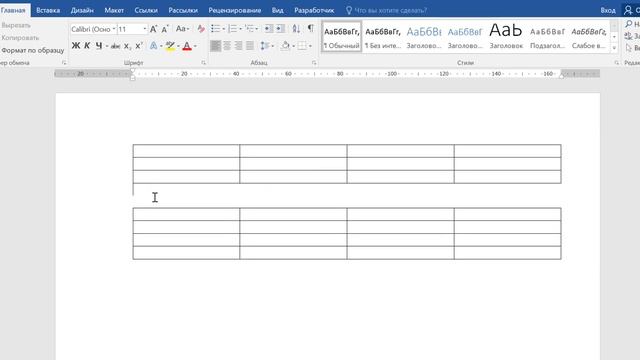Toggle bold (Ж) formatting
Image resolution: width=640 pixels, height=360 pixels.
76,46
